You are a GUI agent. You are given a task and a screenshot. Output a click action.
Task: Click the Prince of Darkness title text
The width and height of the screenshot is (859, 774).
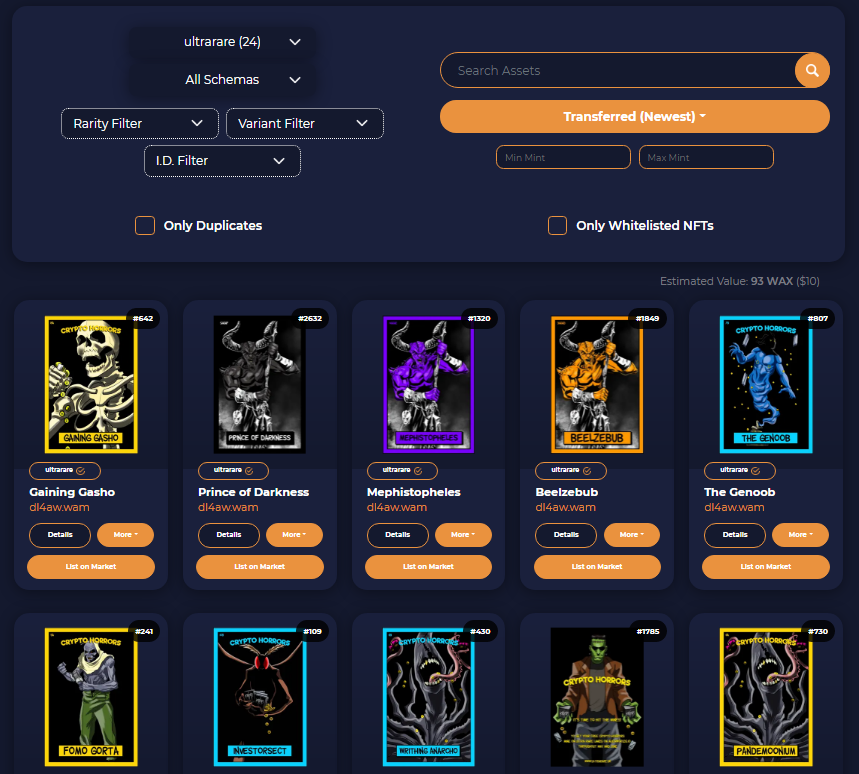click(x=253, y=492)
